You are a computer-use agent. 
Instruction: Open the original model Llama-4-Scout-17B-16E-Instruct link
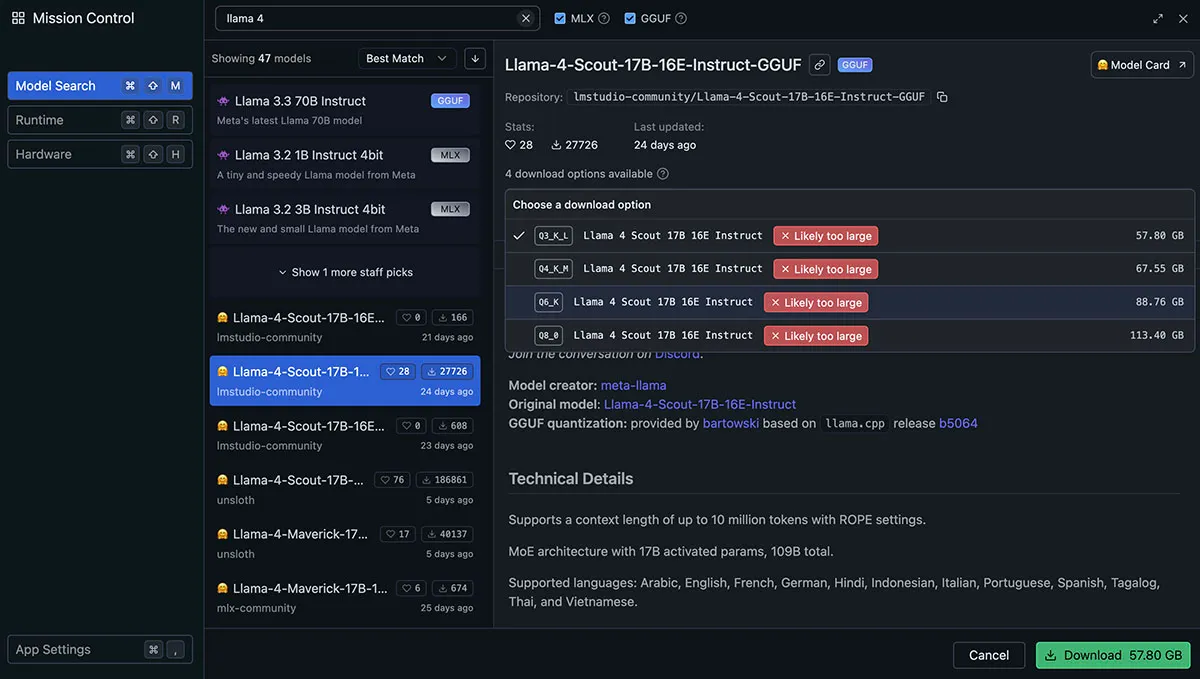pyautogui.click(x=700, y=405)
